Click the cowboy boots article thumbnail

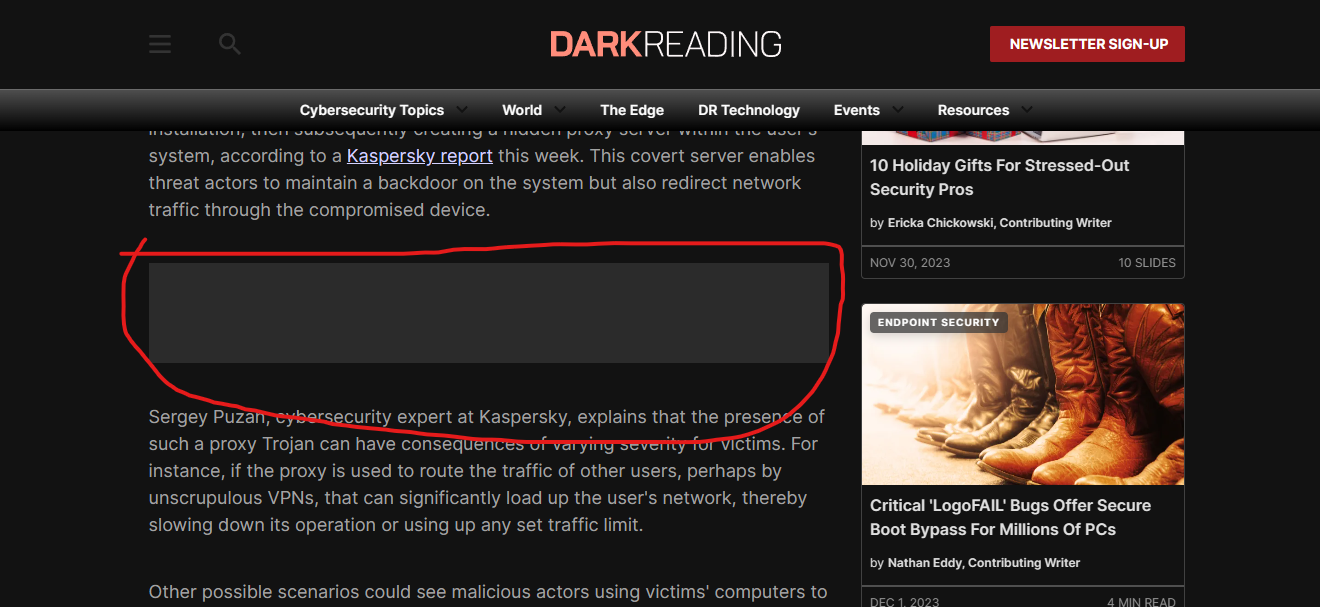coord(1022,394)
